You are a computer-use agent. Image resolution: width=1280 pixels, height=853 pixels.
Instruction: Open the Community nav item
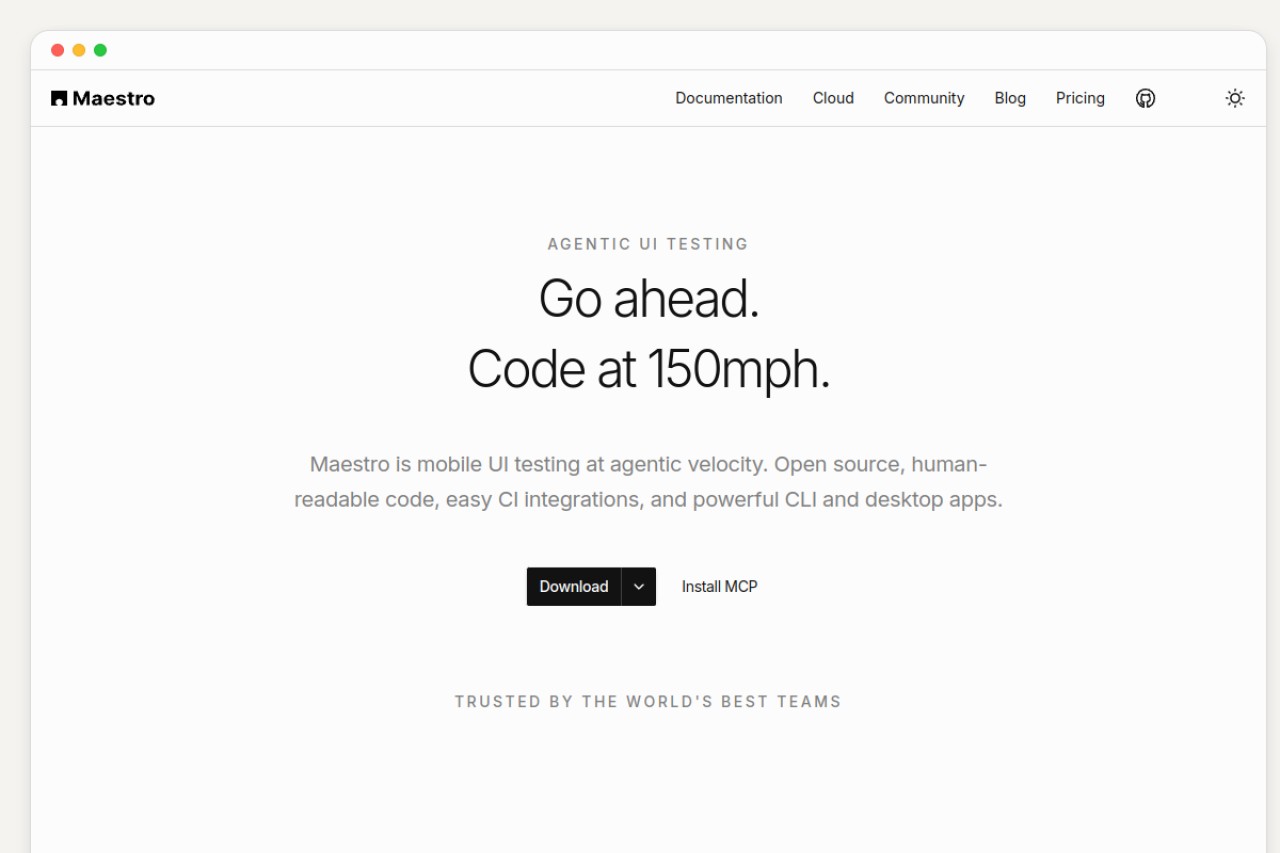pos(924,98)
